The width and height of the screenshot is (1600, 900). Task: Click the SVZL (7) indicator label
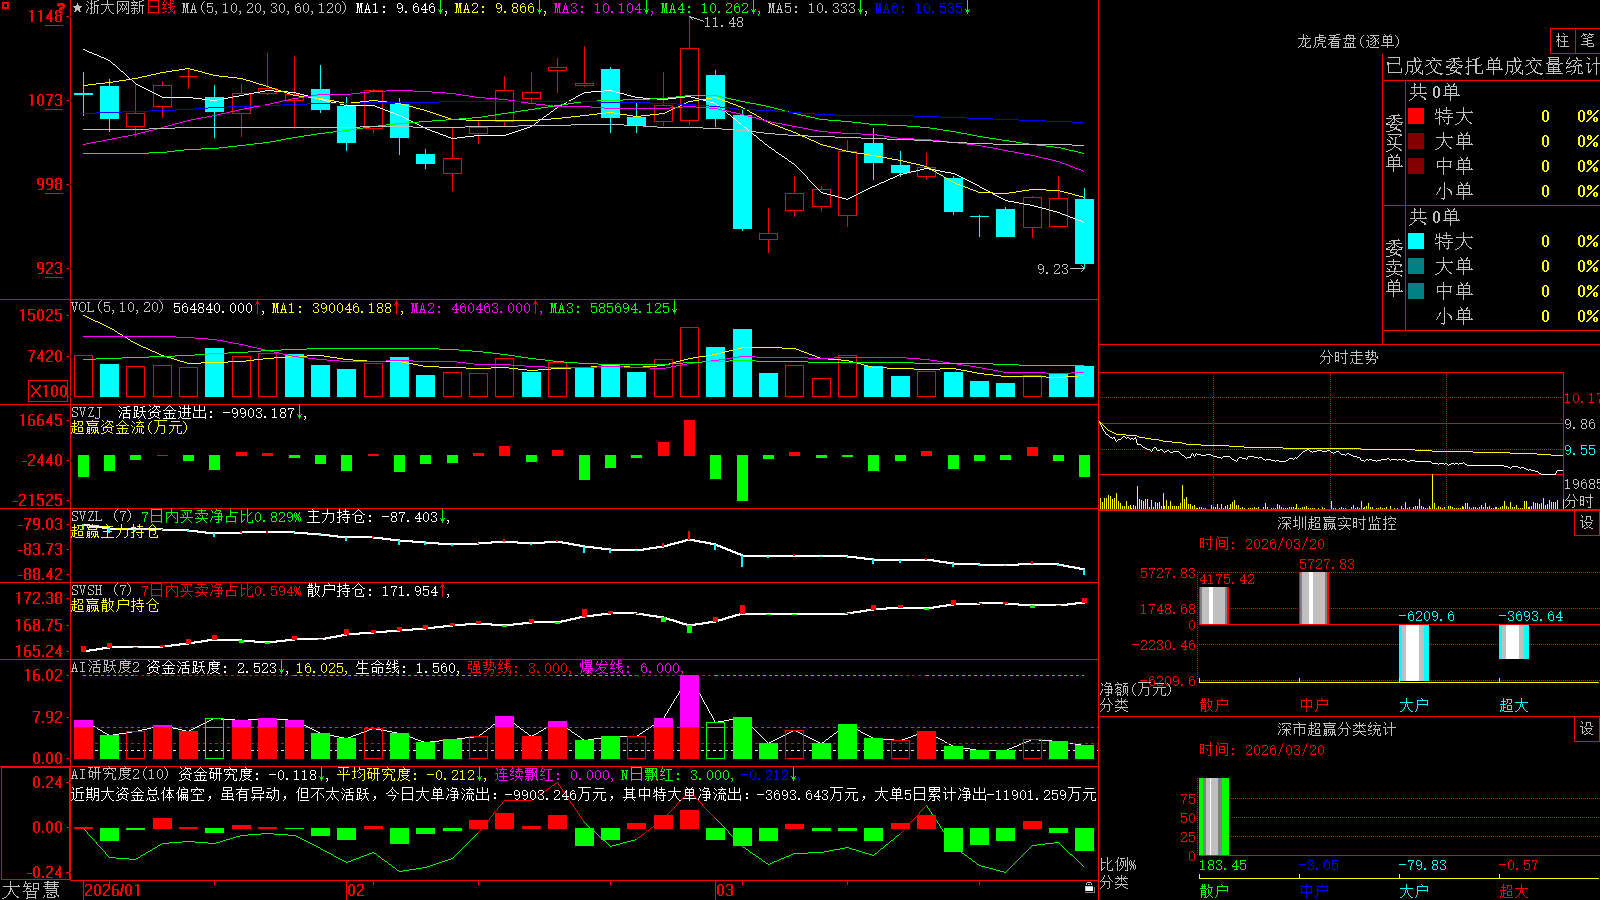tap(101, 517)
